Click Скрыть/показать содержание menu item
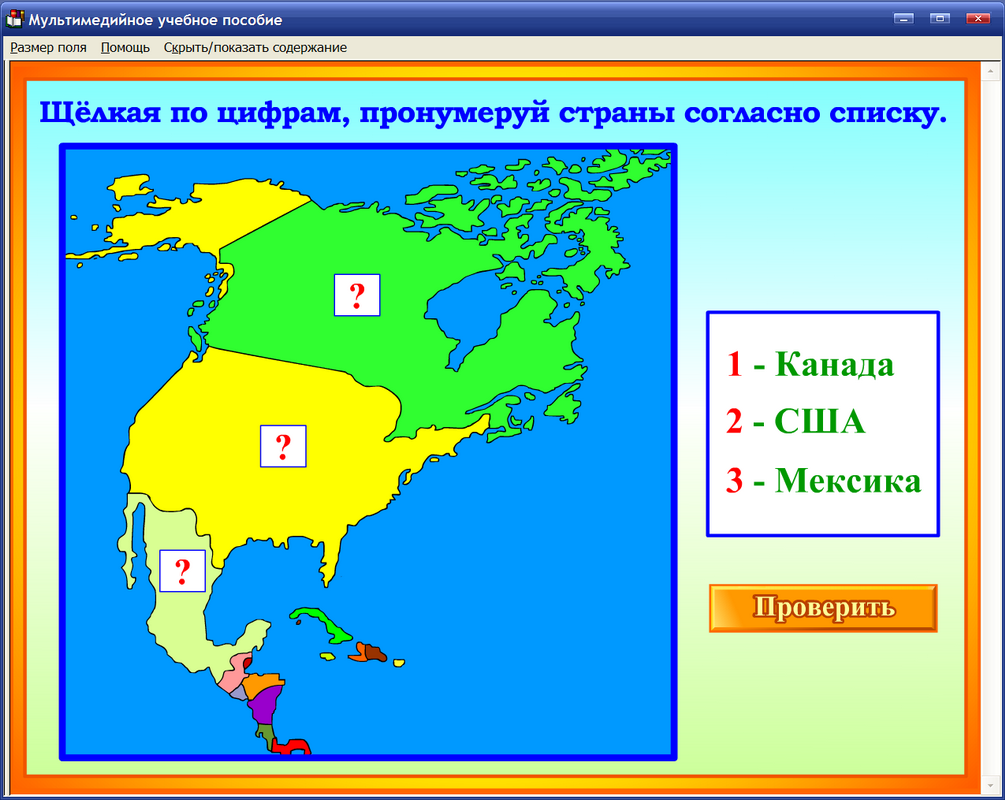This screenshot has height=800, width=1005. (x=255, y=47)
